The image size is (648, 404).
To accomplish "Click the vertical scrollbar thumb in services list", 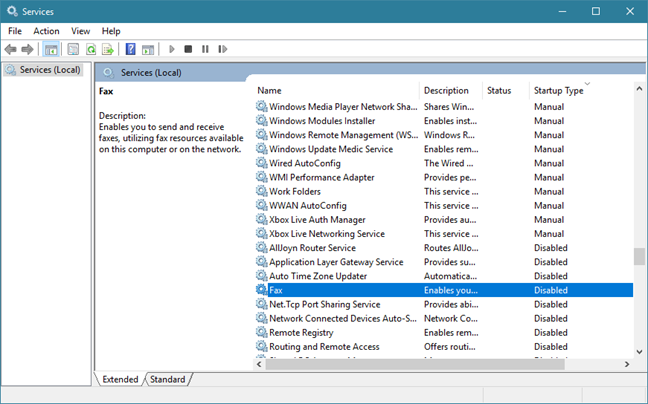I will (x=639, y=257).
